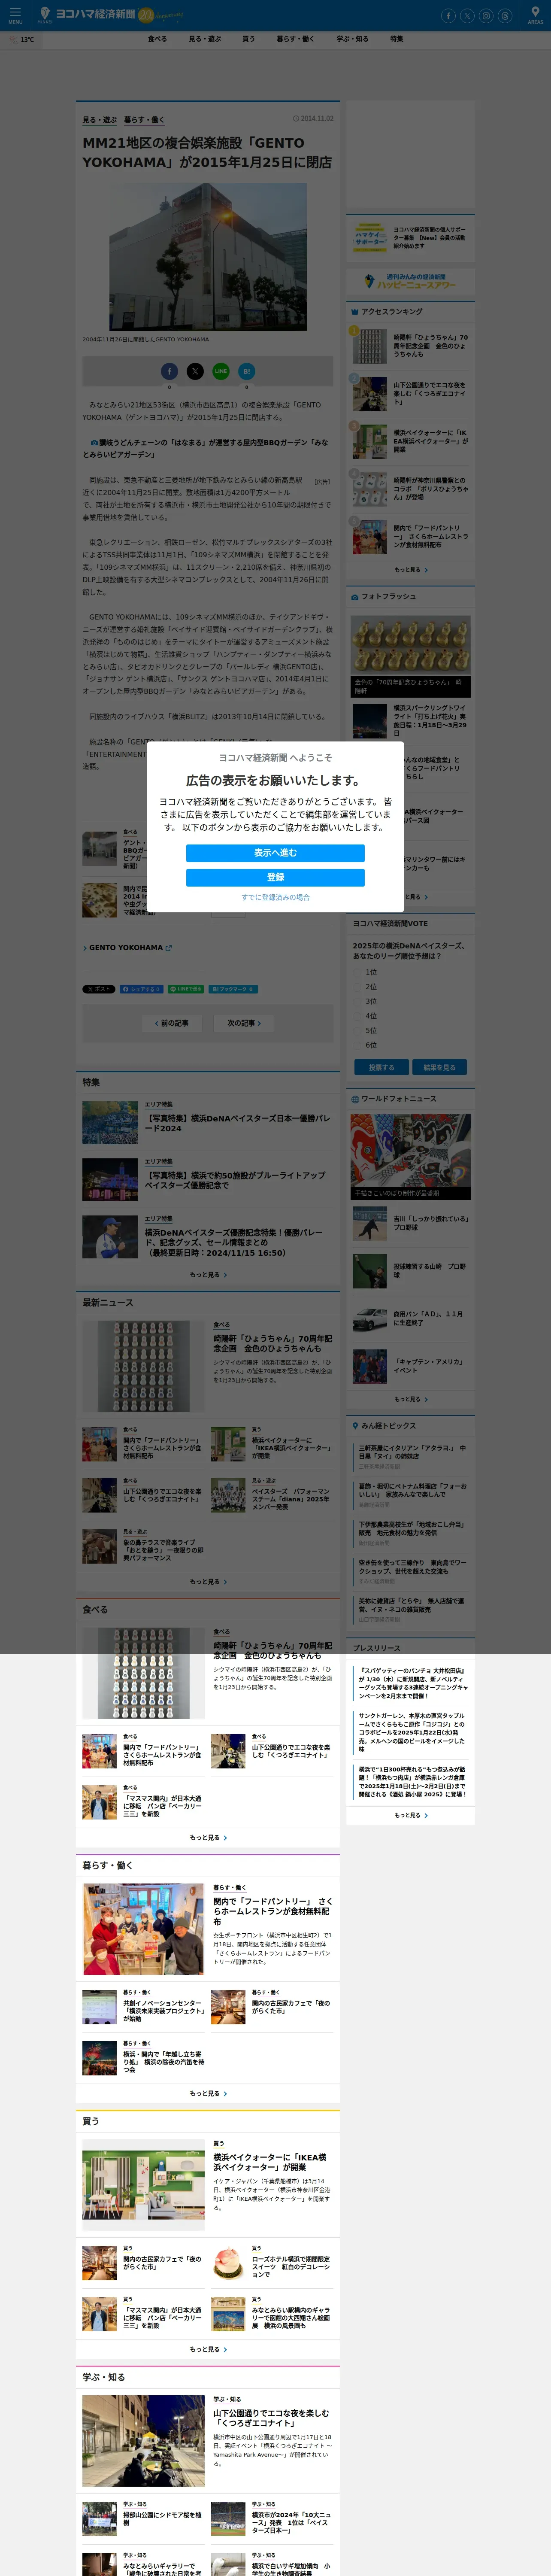The image size is (551, 2576).
Task: Select the 1位 radio option
Action: [357, 972]
